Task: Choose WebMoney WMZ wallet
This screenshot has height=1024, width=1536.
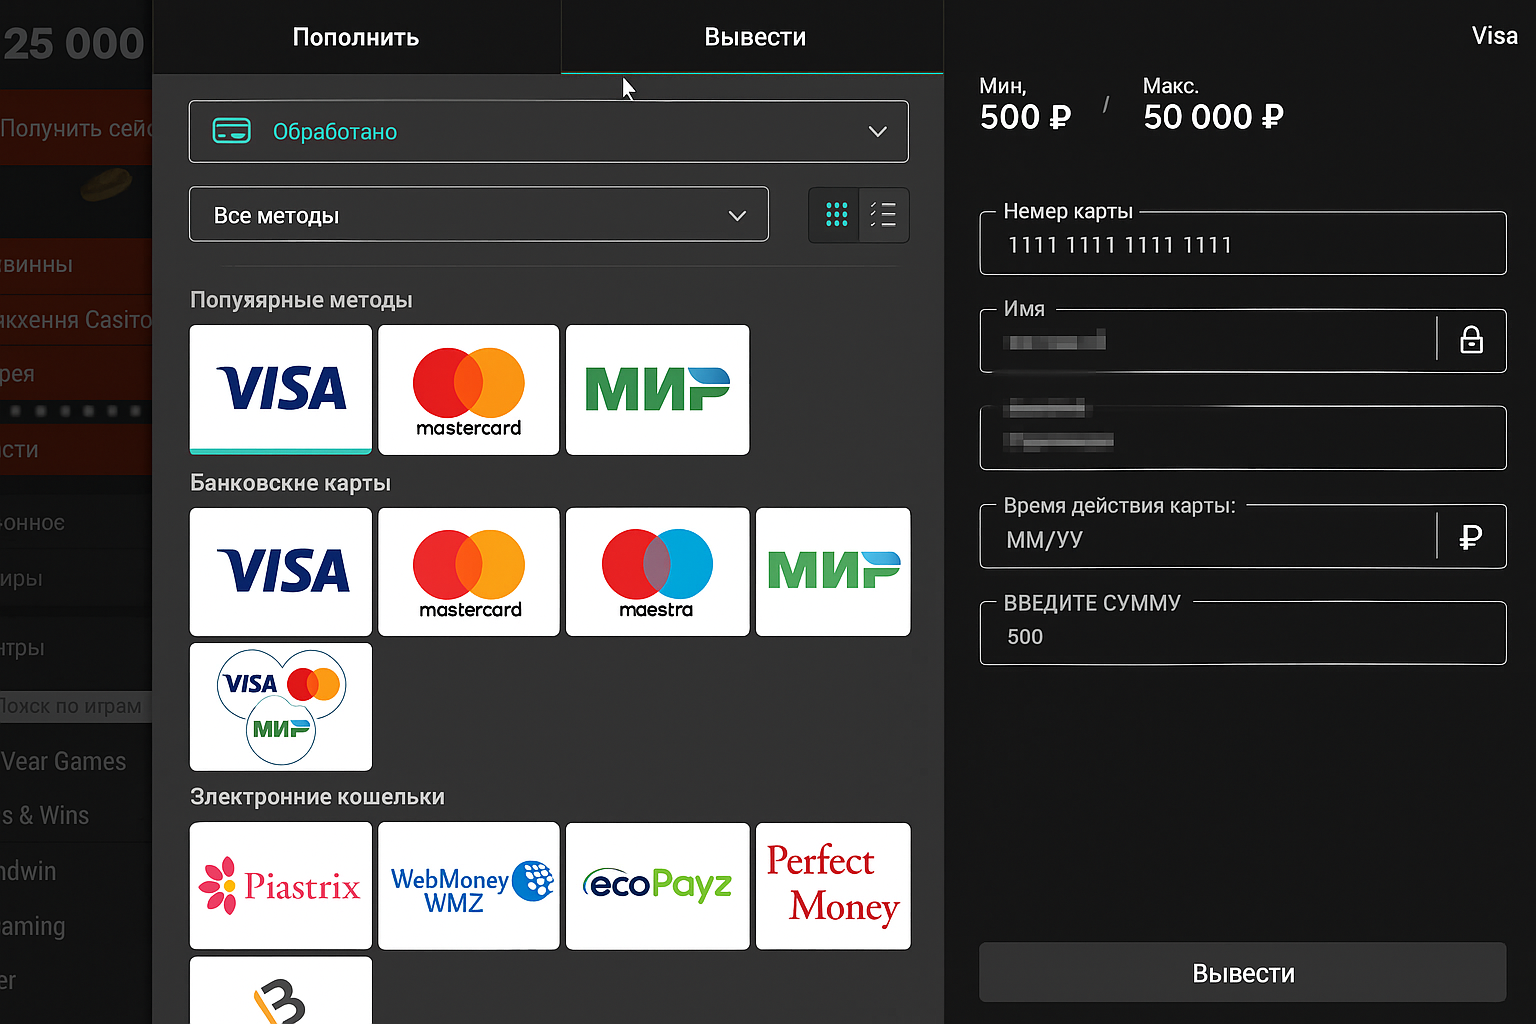Action: click(x=468, y=885)
